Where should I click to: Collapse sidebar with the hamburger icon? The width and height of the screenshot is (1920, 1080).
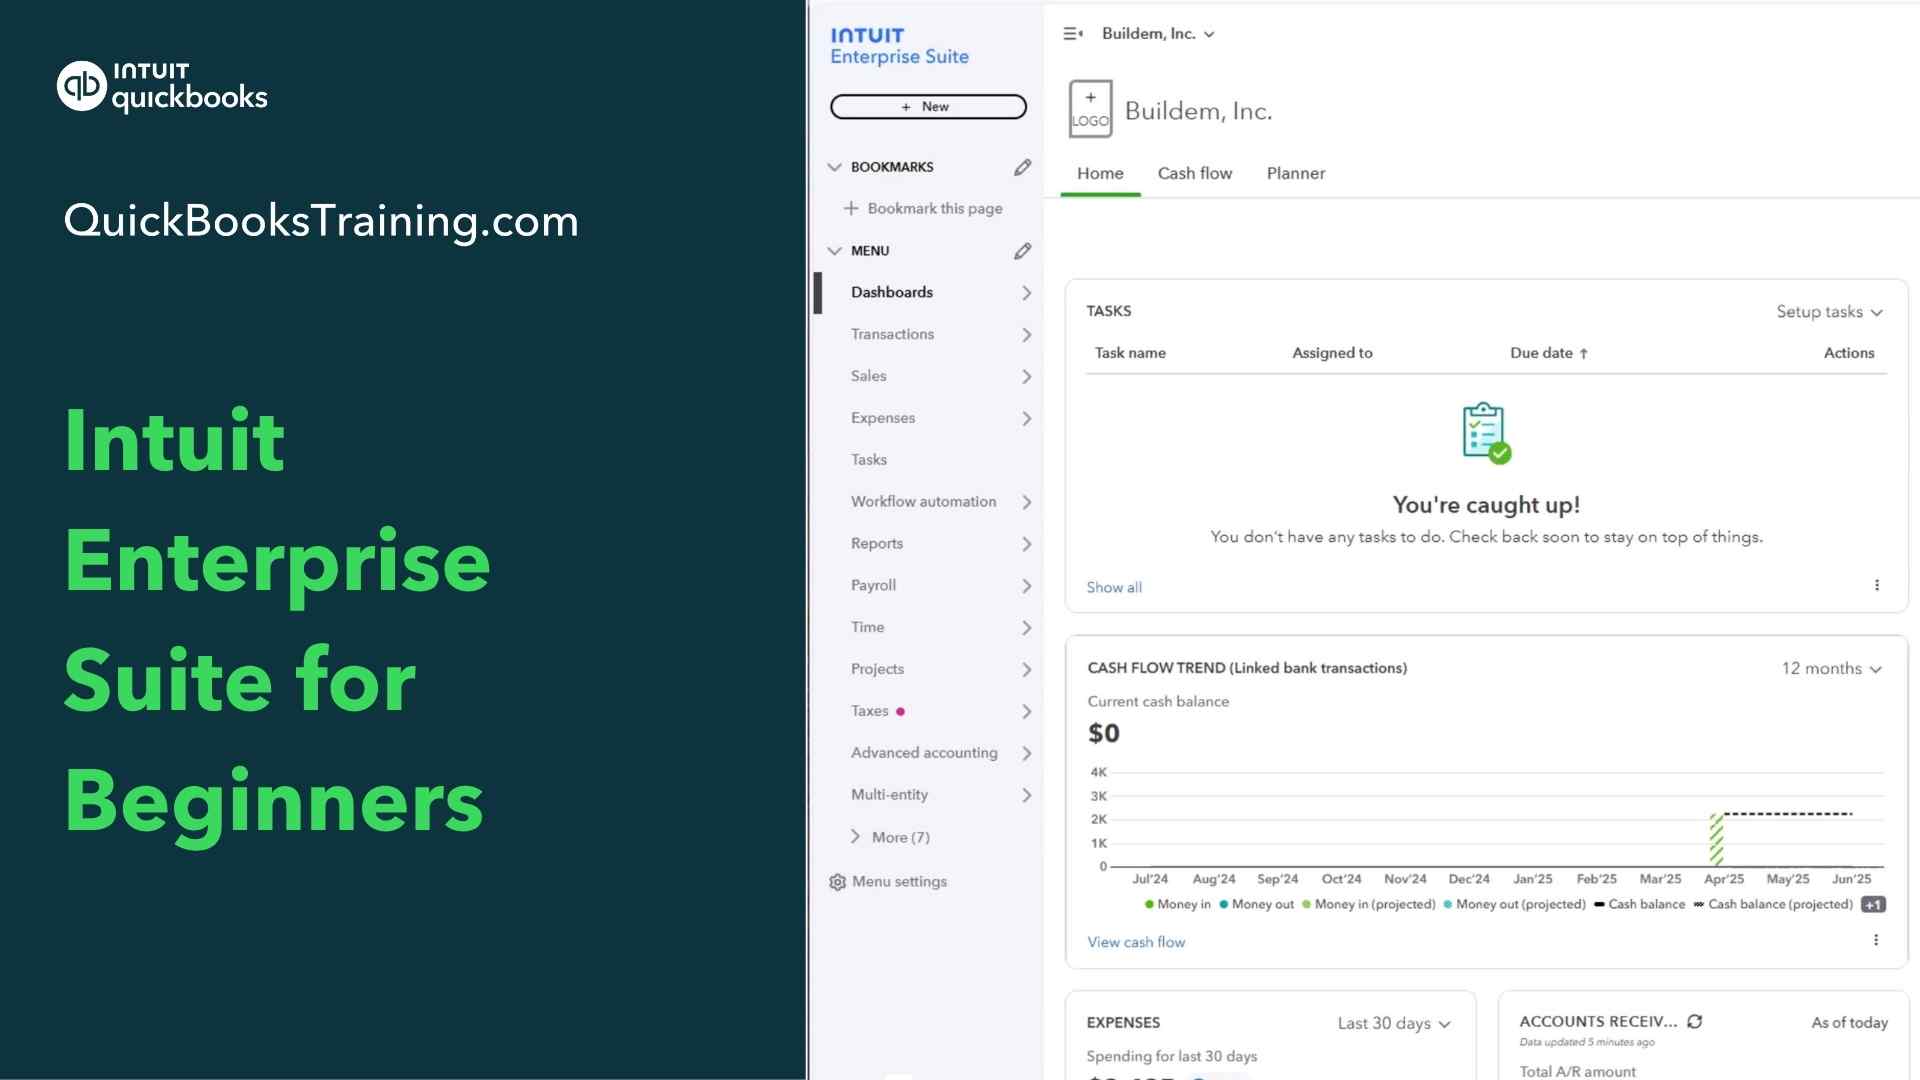coord(1072,34)
